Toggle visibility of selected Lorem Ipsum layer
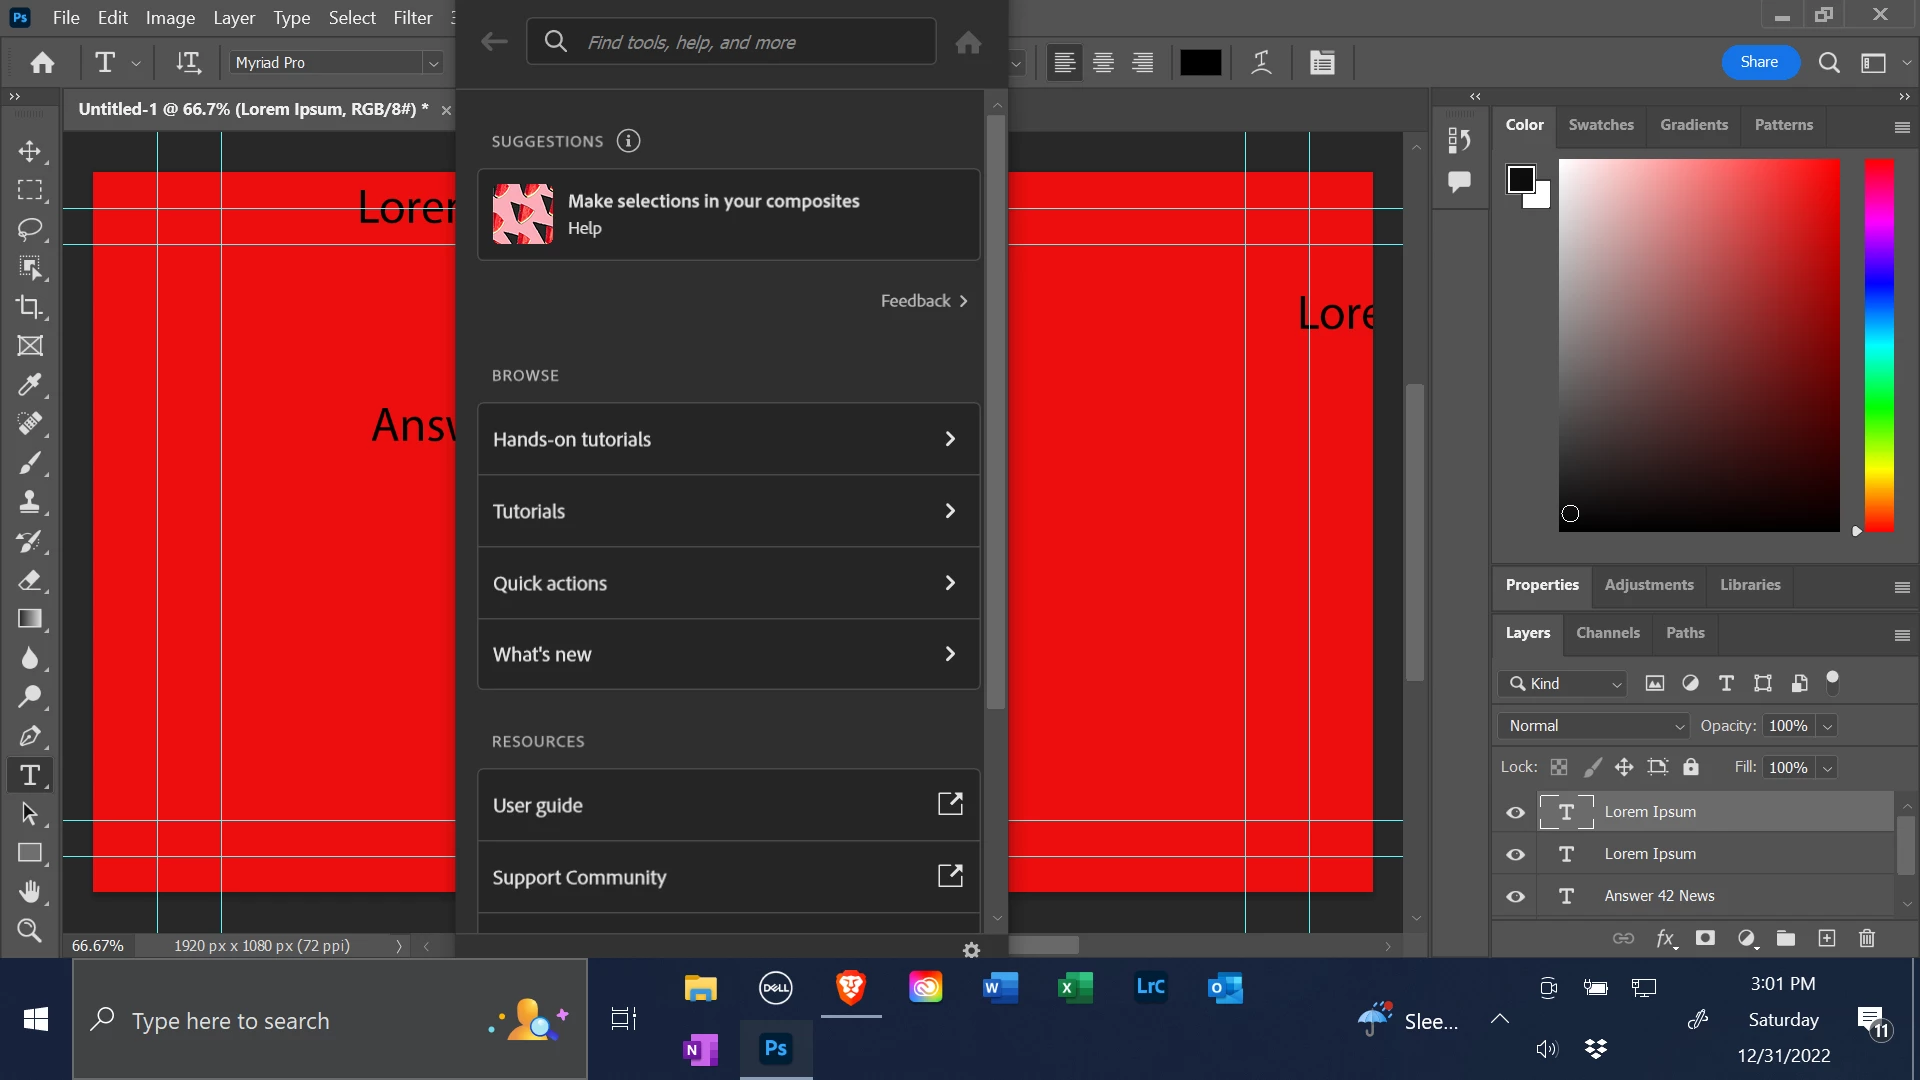Image resolution: width=1920 pixels, height=1080 pixels. pyautogui.click(x=1516, y=812)
